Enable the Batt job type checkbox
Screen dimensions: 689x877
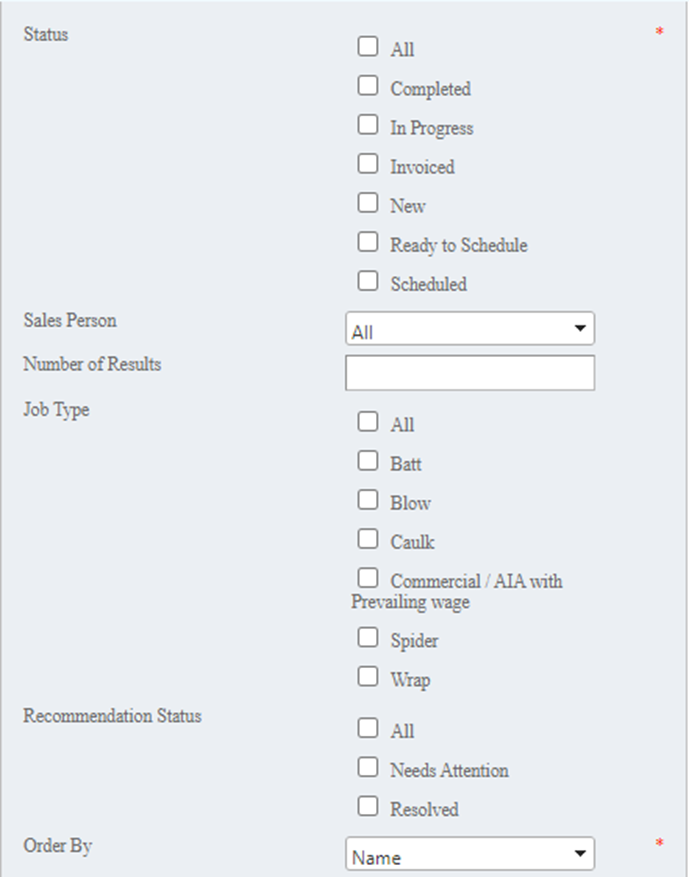coord(368,461)
